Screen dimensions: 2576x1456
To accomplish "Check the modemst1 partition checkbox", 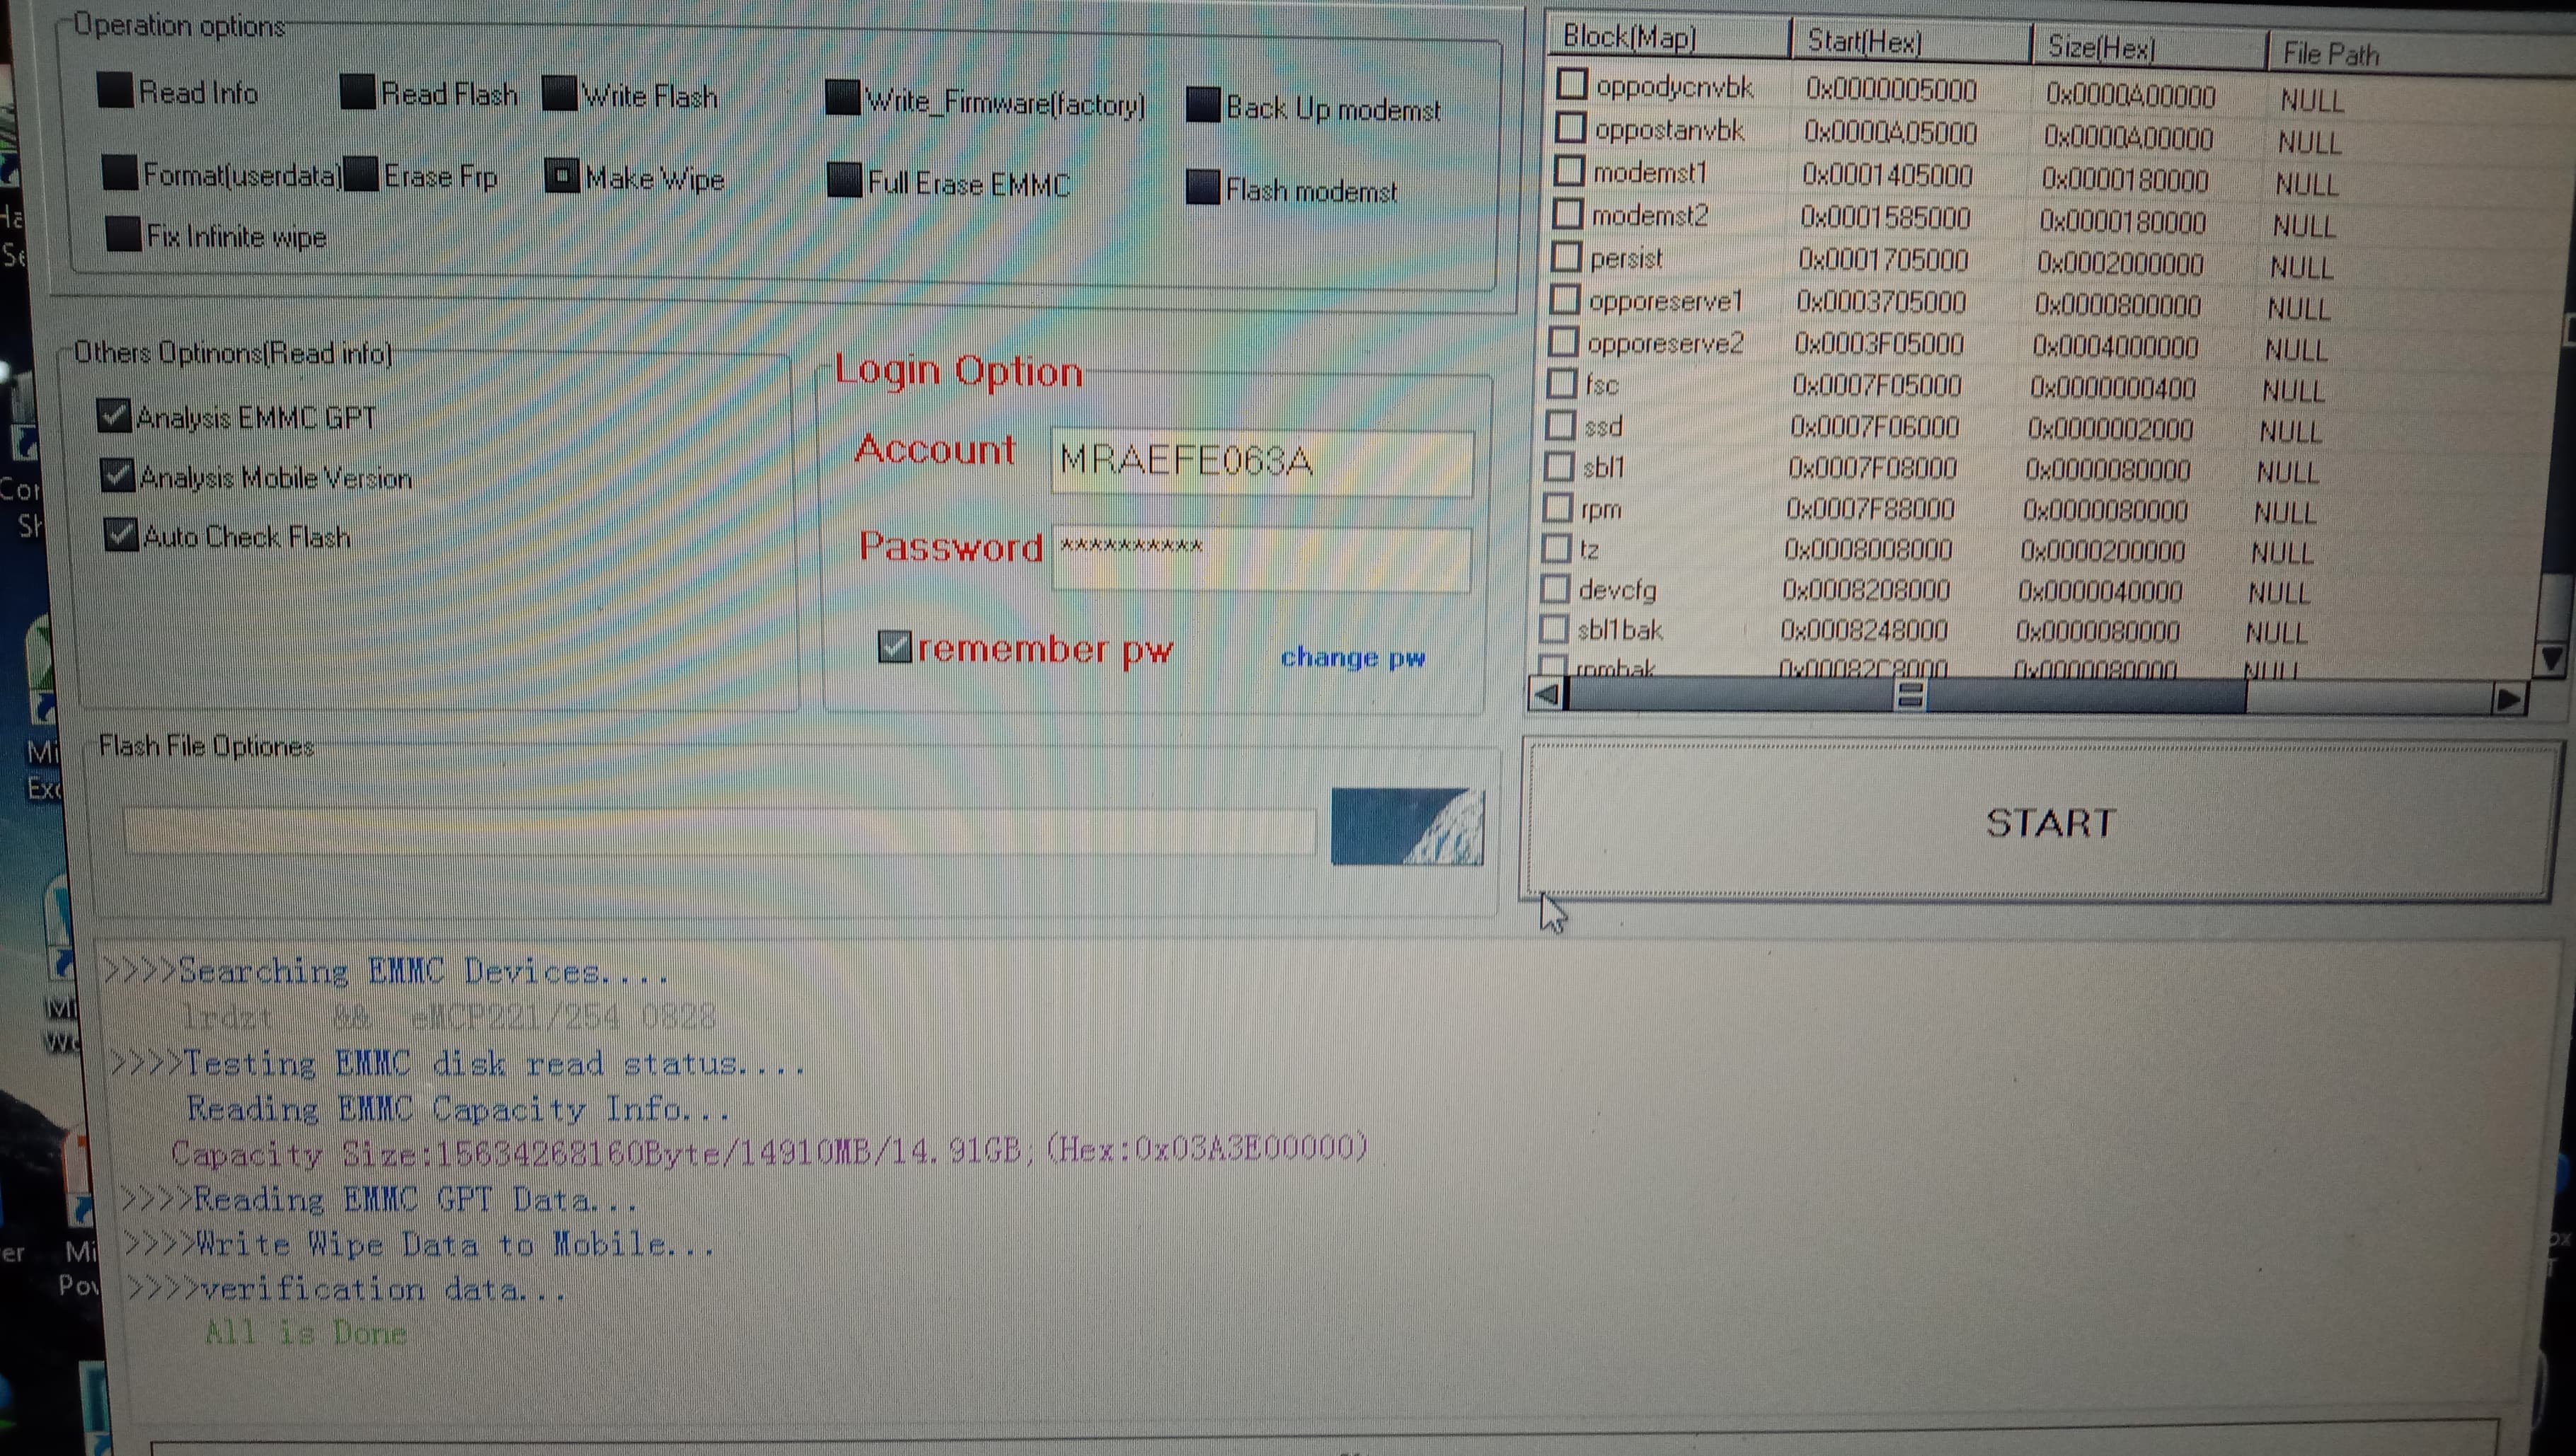I will [x=1569, y=171].
